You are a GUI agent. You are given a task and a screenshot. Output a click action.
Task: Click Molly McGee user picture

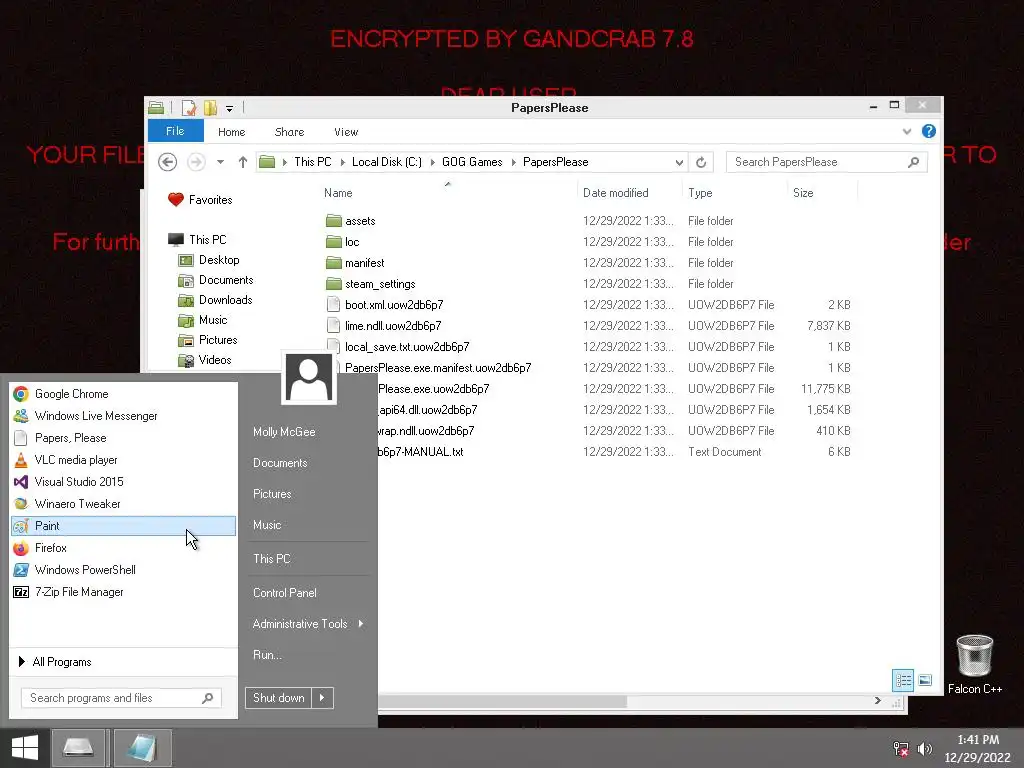click(309, 377)
